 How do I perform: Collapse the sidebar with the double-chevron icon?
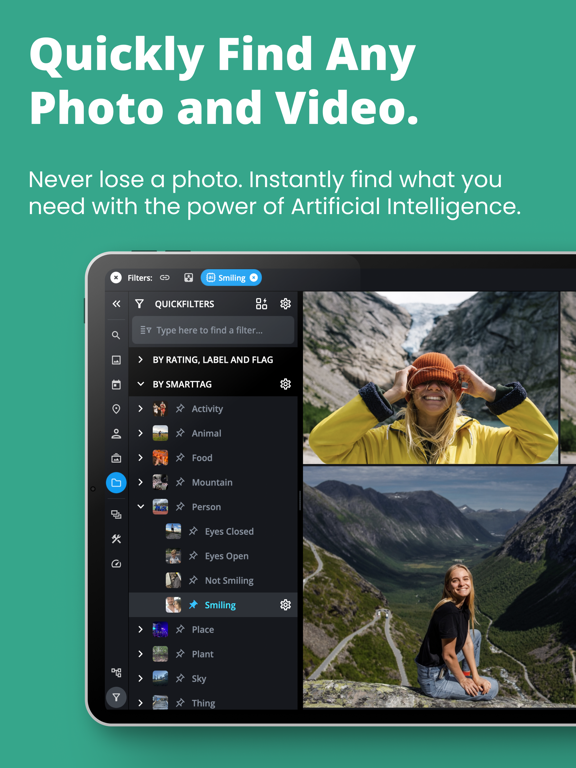[116, 304]
